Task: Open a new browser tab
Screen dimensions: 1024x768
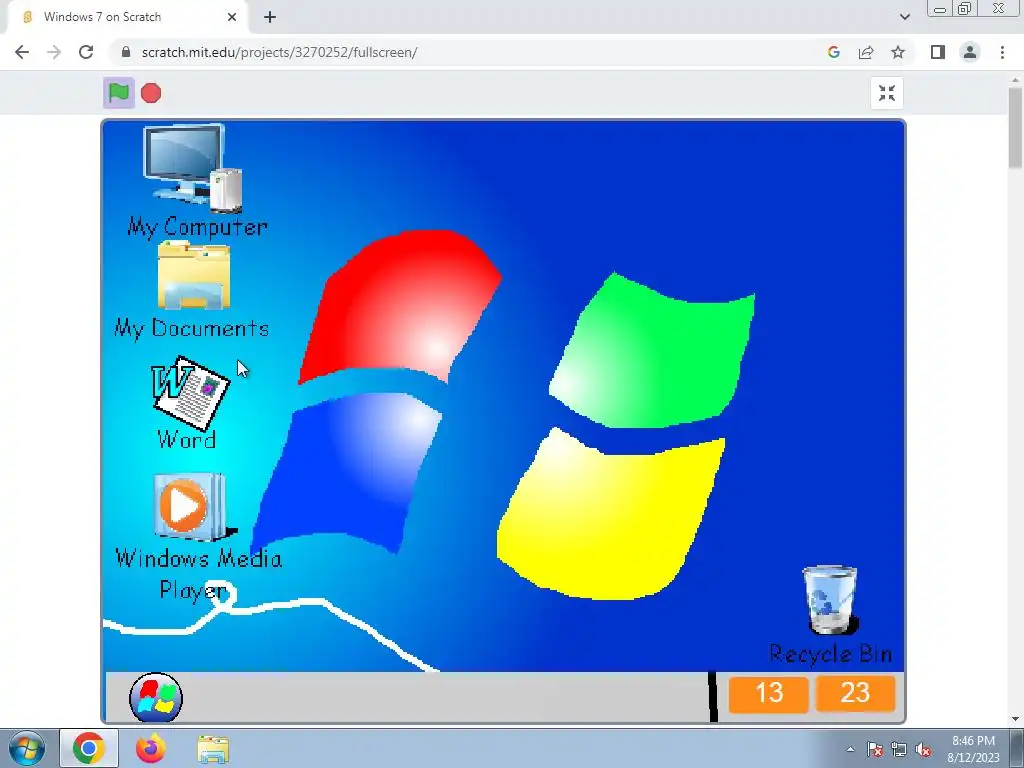Action: pyautogui.click(x=270, y=17)
